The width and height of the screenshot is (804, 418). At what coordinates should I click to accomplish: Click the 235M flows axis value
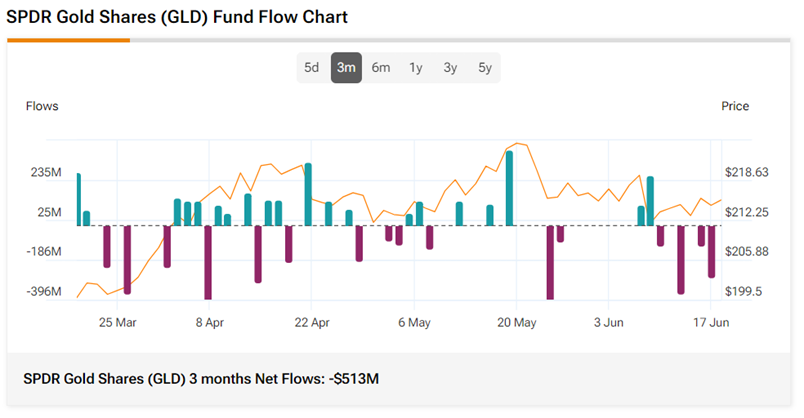pos(46,173)
